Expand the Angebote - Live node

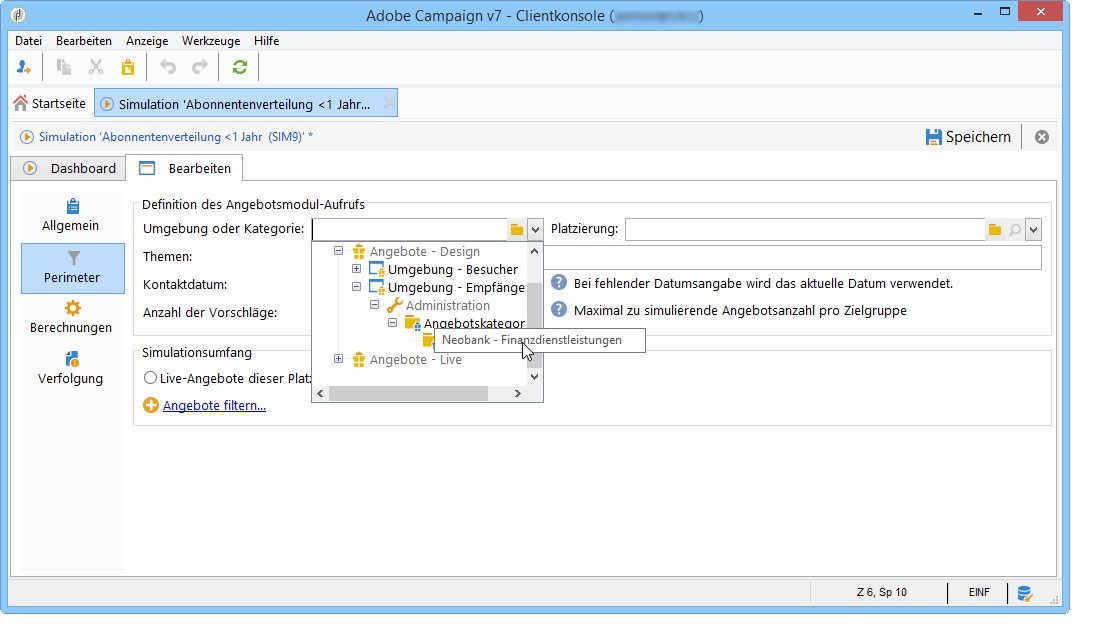339,359
